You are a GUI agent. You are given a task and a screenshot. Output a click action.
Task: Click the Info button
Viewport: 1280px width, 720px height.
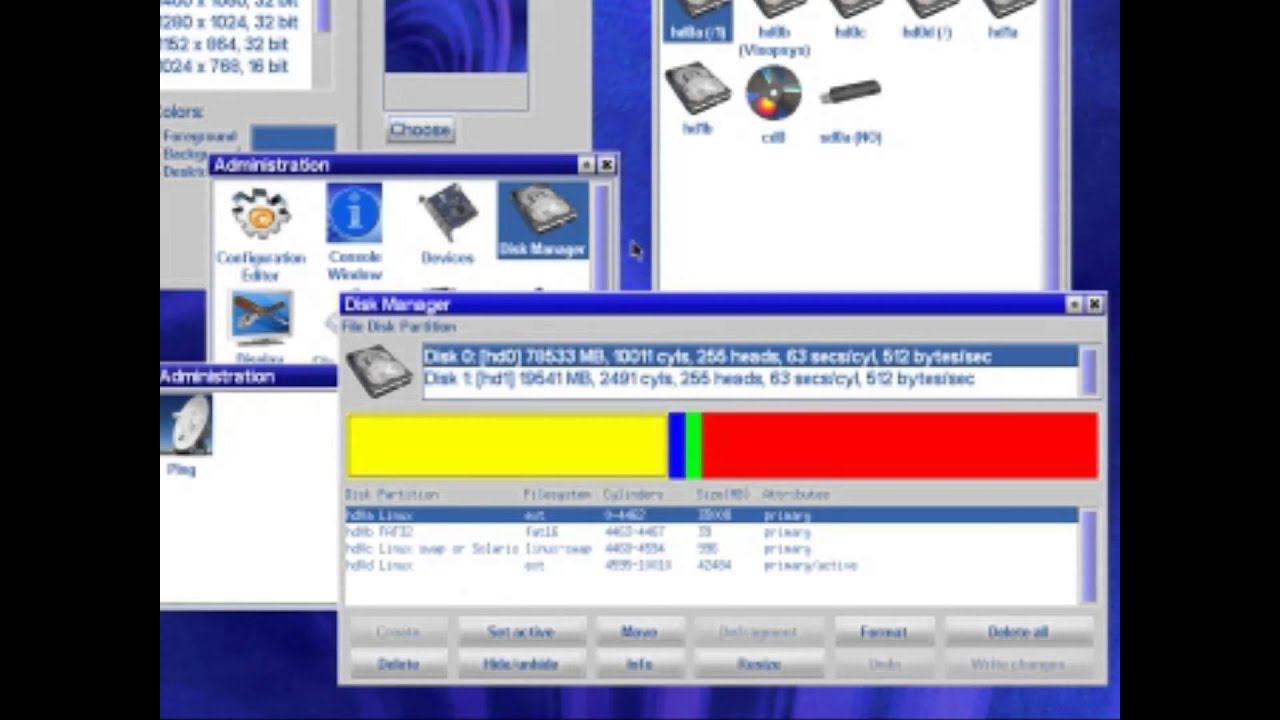tap(639, 664)
